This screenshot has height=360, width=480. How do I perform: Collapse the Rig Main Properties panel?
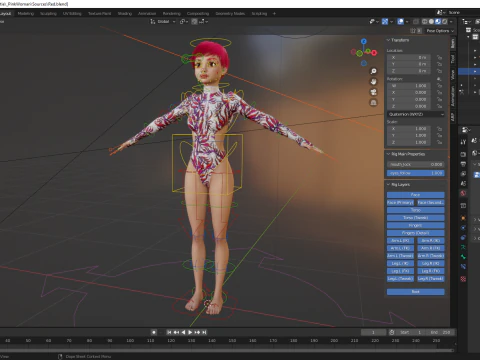coord(388,154)
